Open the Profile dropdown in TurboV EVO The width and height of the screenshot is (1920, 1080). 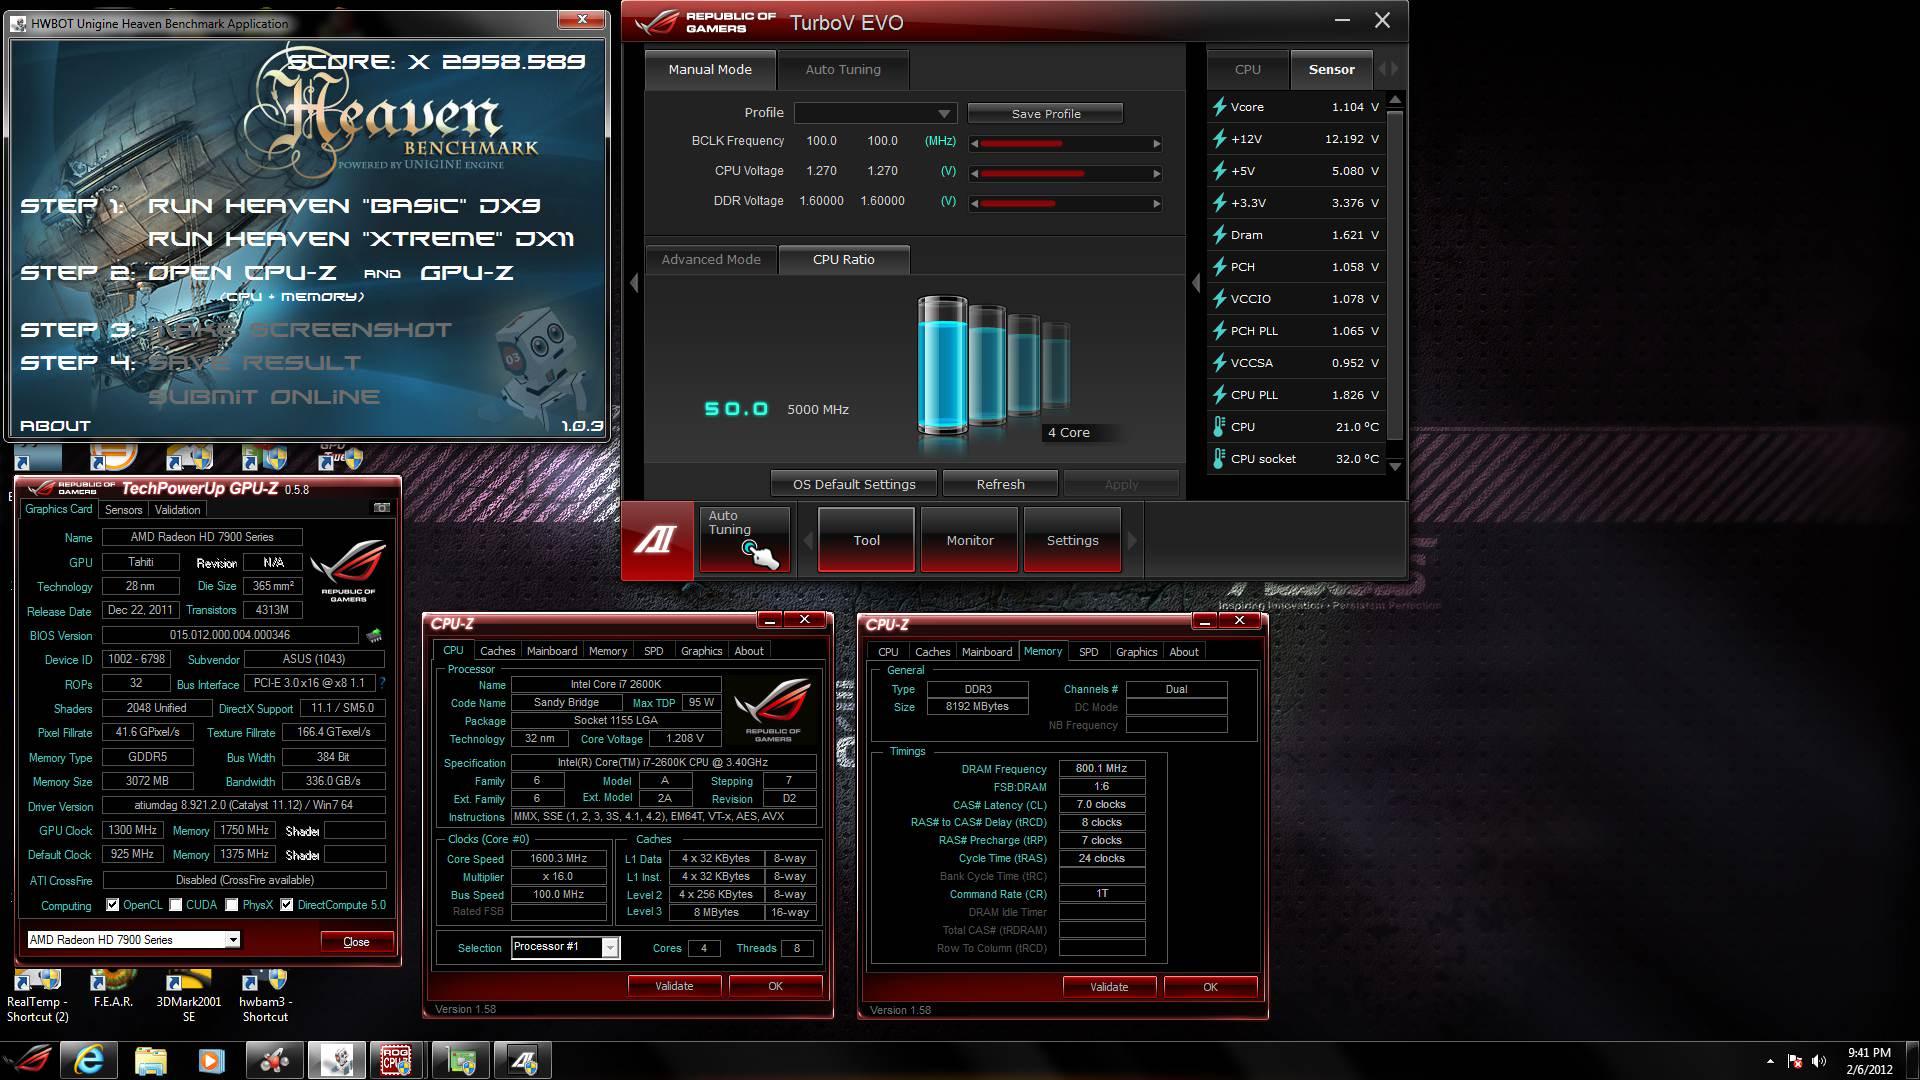pos(875,113)
